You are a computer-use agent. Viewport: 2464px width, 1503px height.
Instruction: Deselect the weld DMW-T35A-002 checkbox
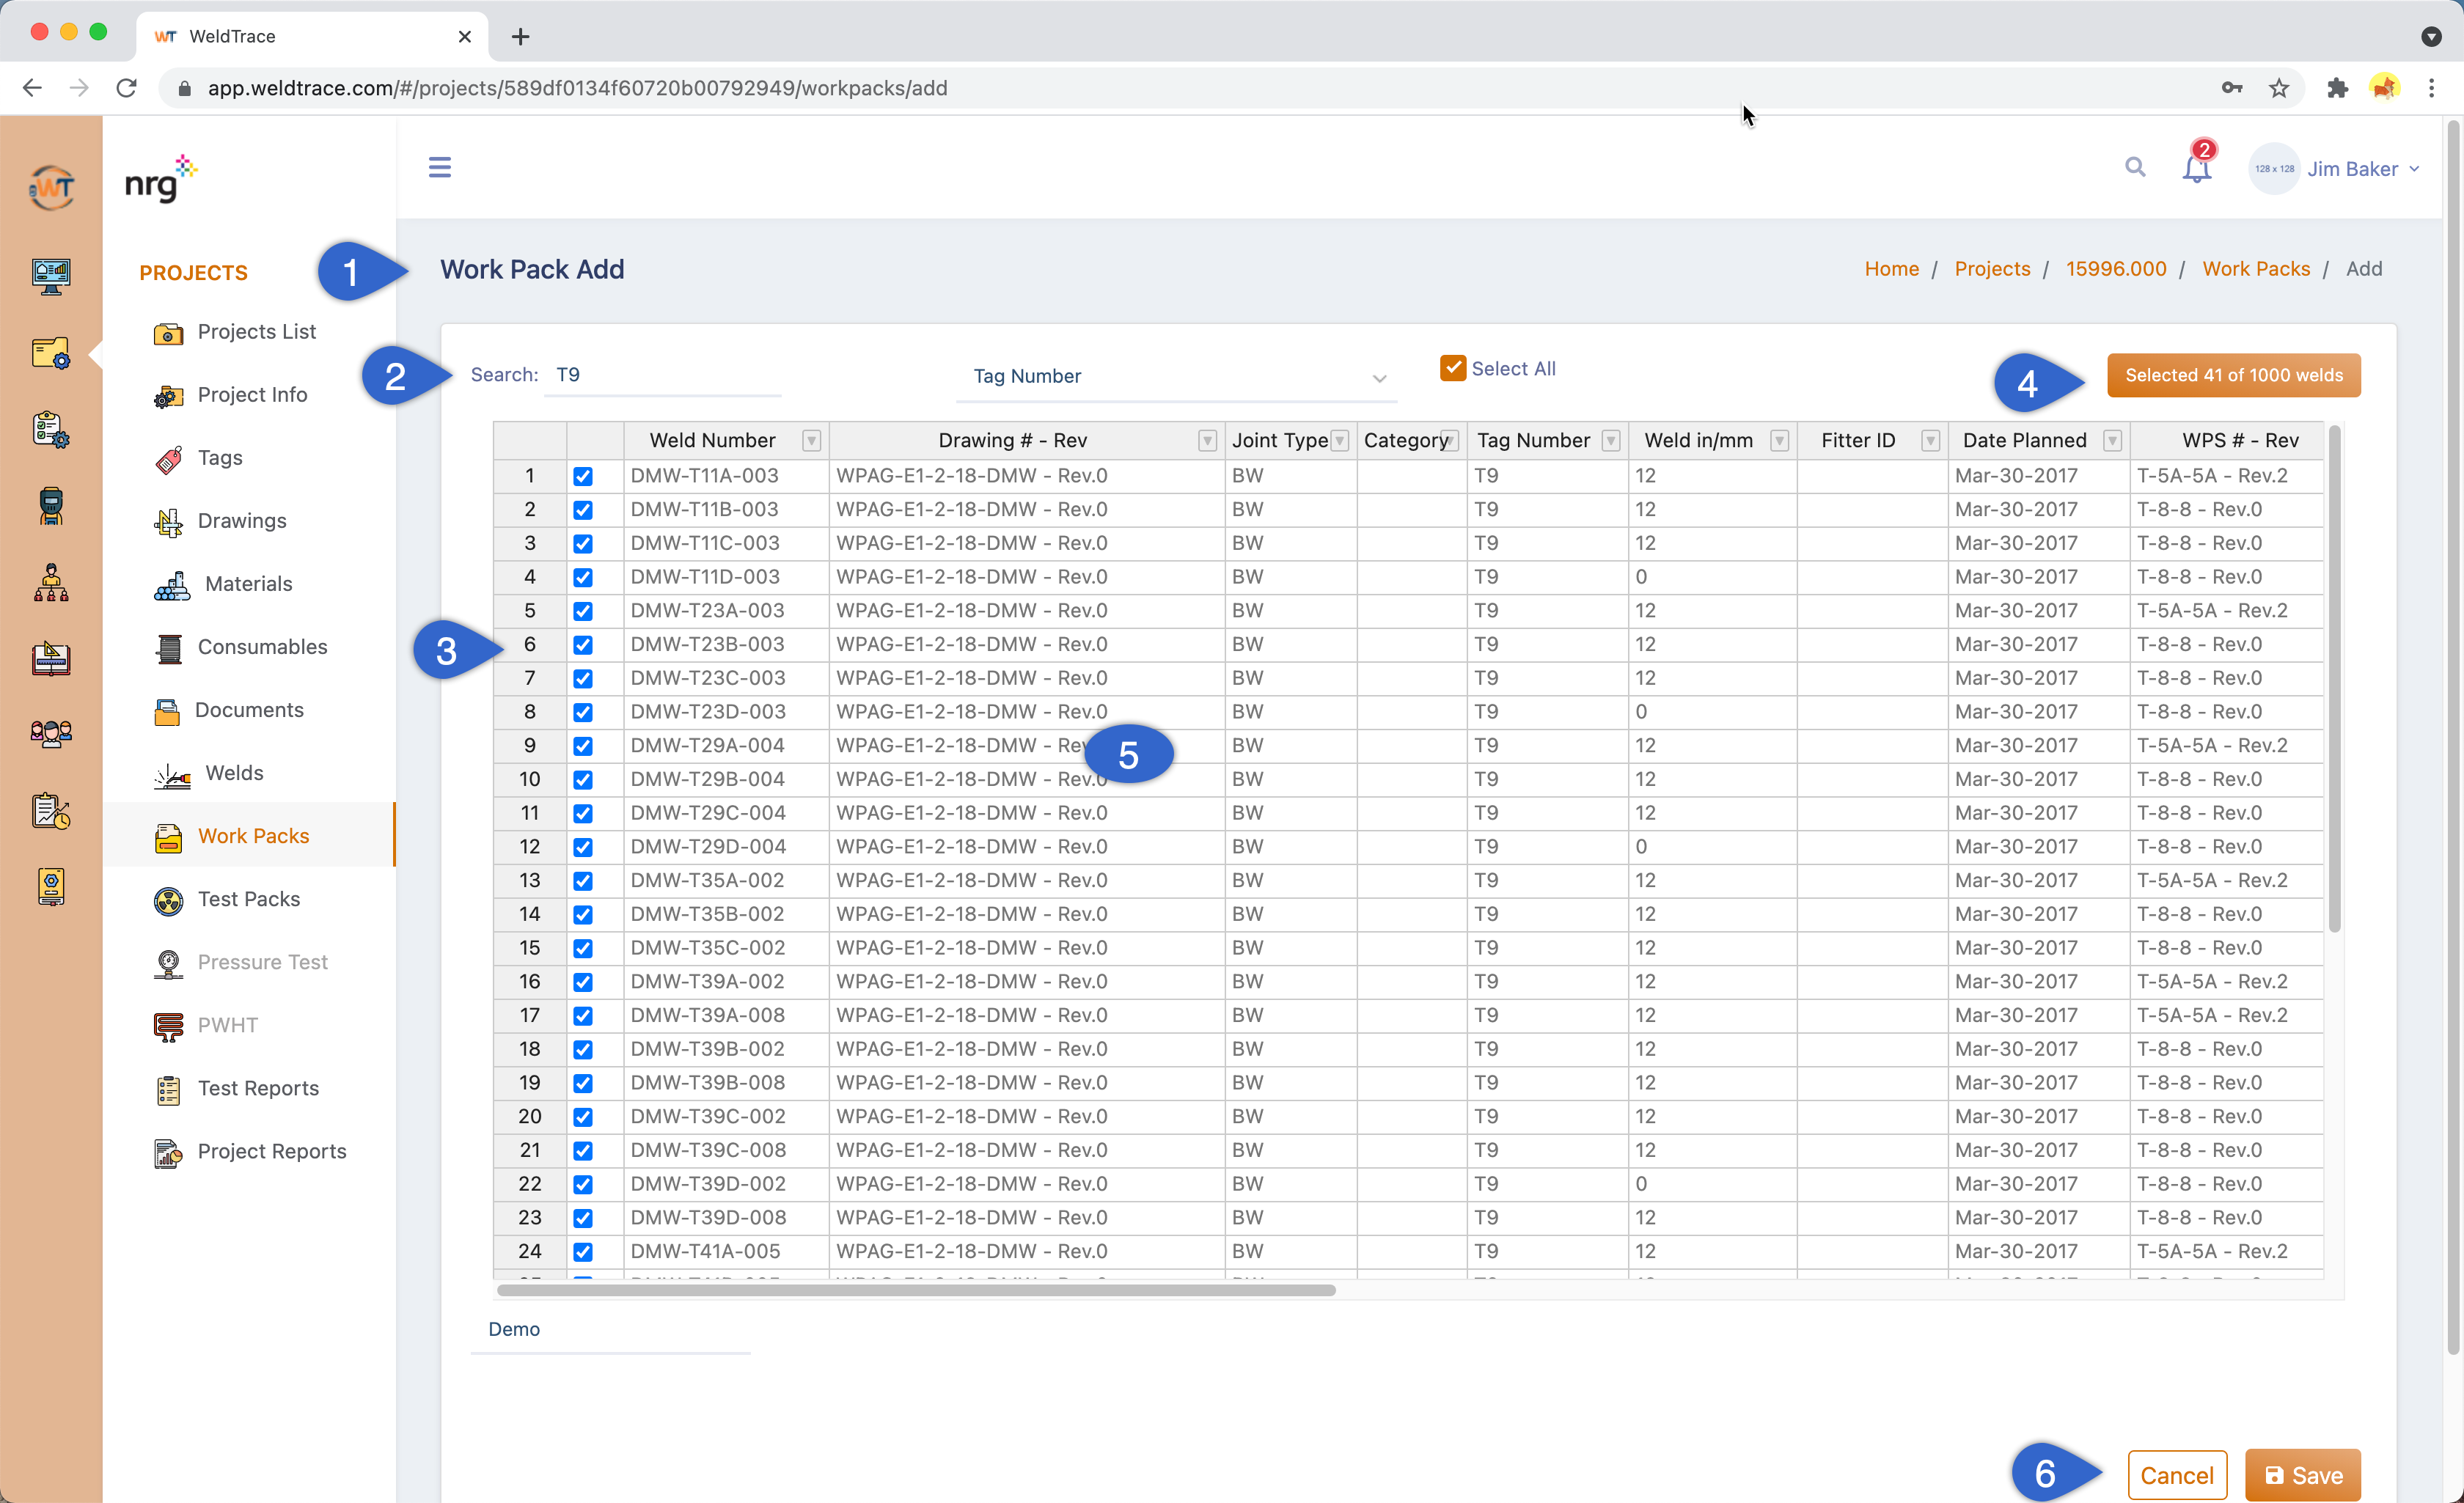[582, 881]
